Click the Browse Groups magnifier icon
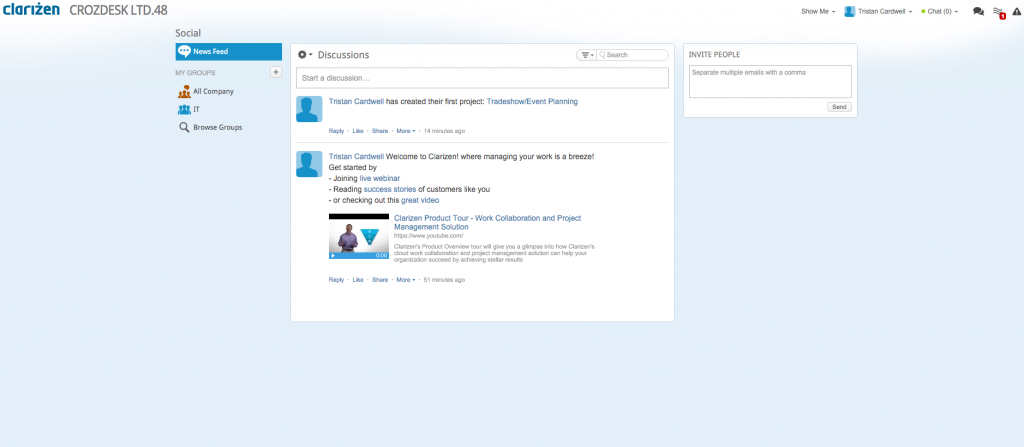 tap(184, 127)
